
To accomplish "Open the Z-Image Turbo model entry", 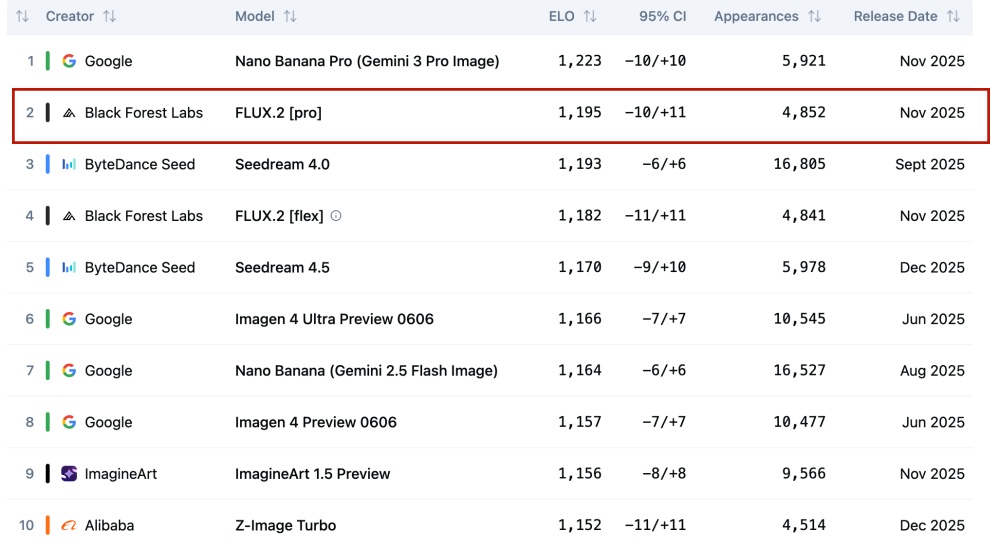I will (285, 526).
